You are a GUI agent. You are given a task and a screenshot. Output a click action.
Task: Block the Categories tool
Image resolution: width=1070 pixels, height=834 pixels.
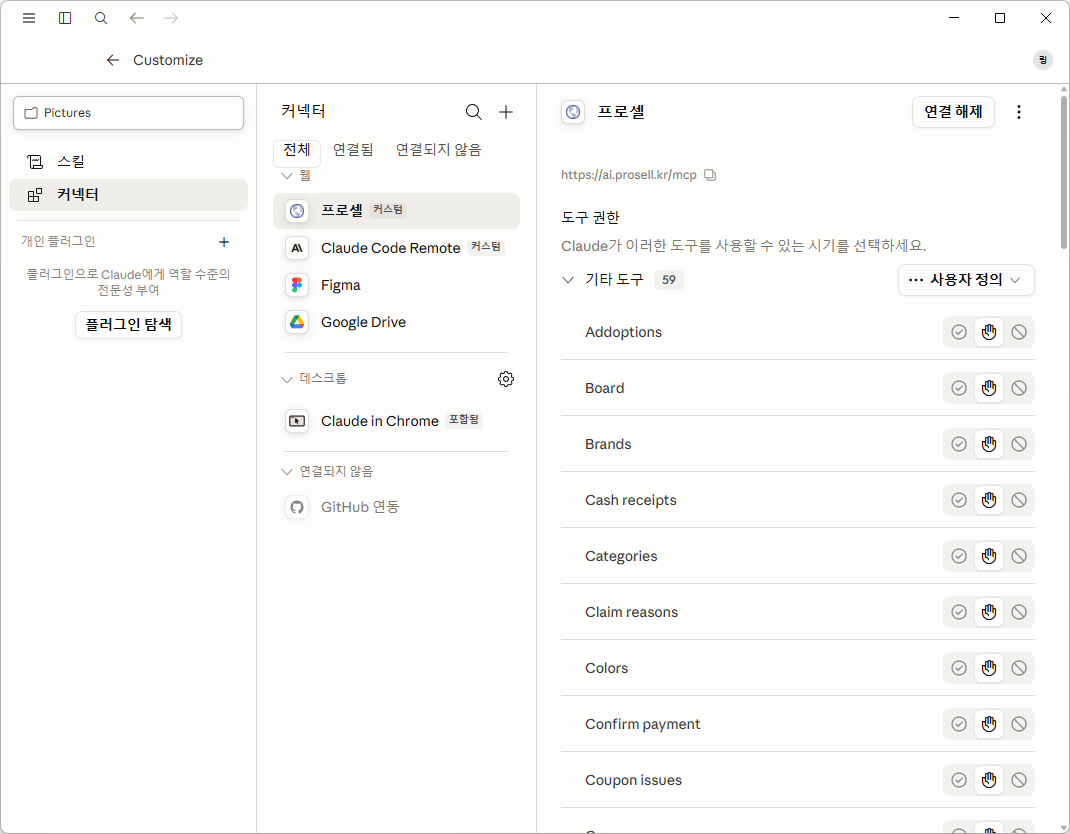tap(1019, 556)
